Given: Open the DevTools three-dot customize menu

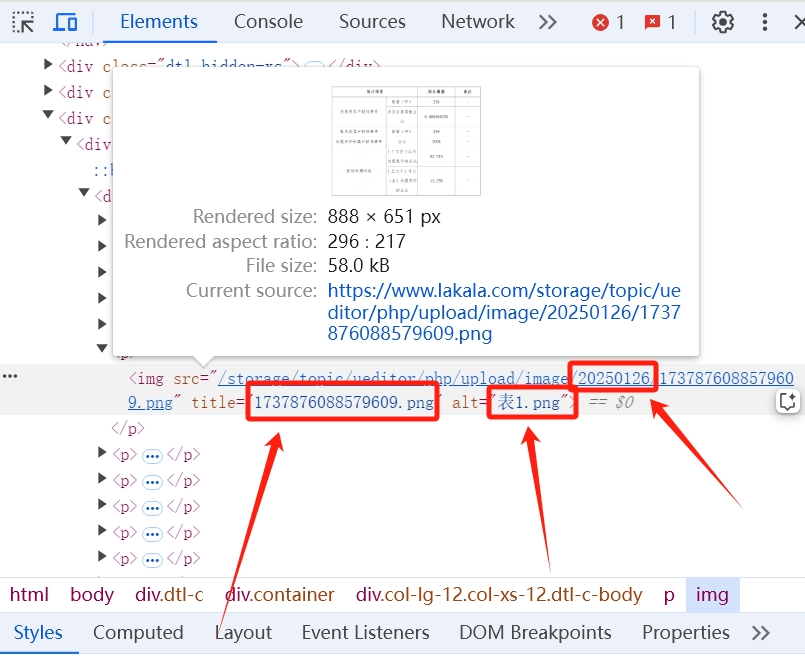Looking at the screenshot, I should [x=765, y=22].
